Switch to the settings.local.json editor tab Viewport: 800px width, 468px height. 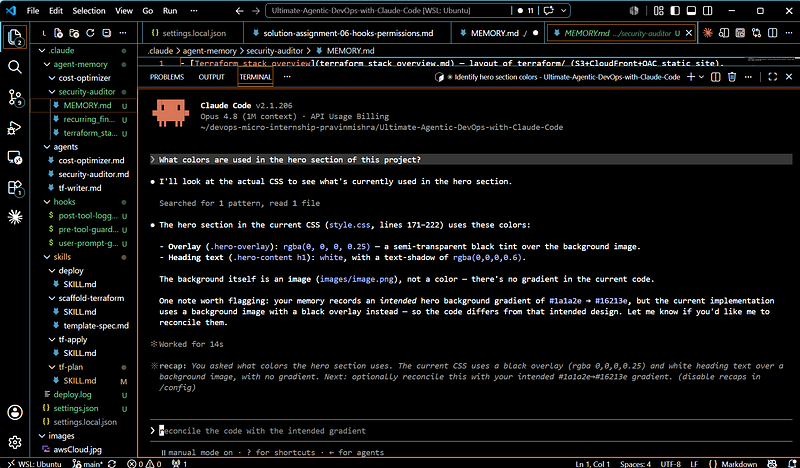[191, 33]
